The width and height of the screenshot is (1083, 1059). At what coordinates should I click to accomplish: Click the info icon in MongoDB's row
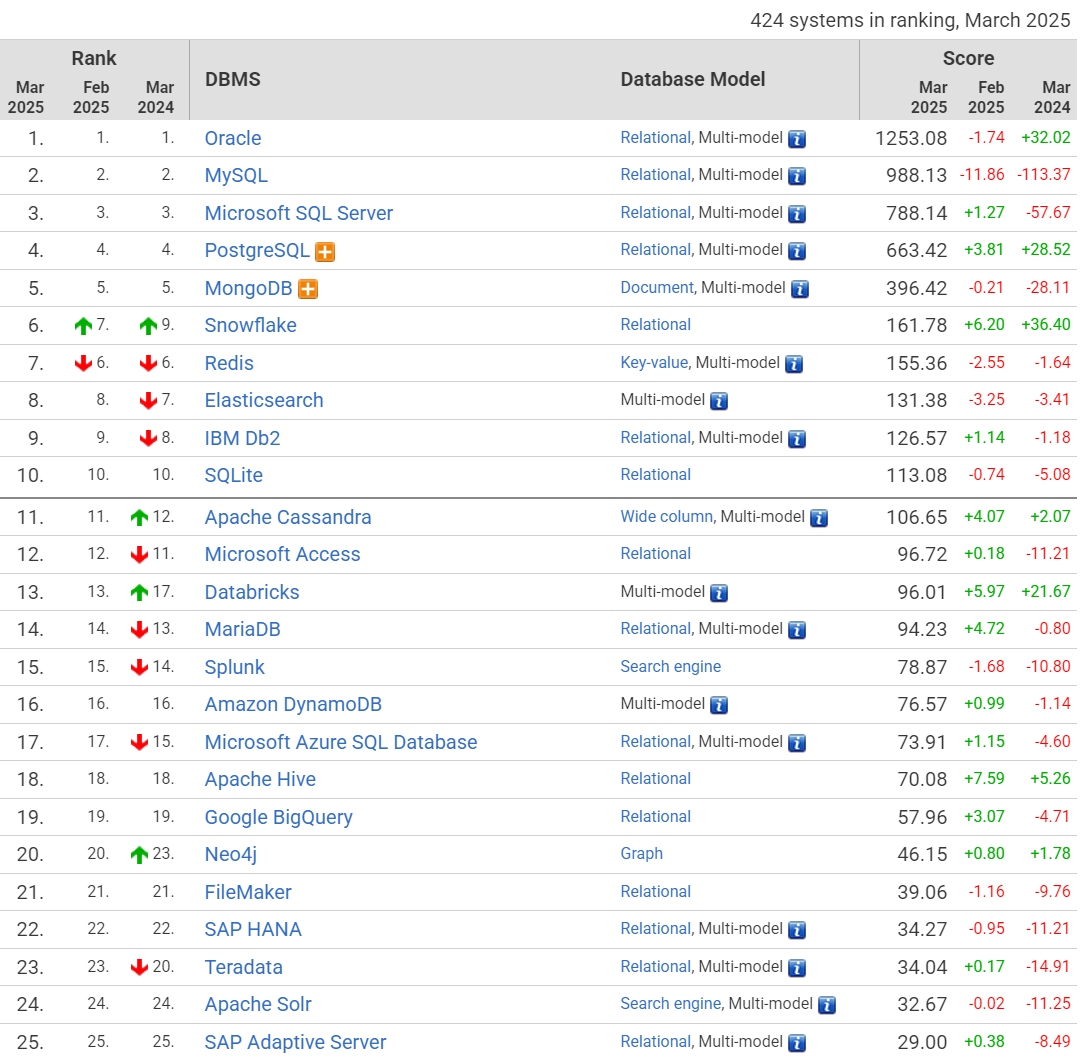[x=800, y=289]
